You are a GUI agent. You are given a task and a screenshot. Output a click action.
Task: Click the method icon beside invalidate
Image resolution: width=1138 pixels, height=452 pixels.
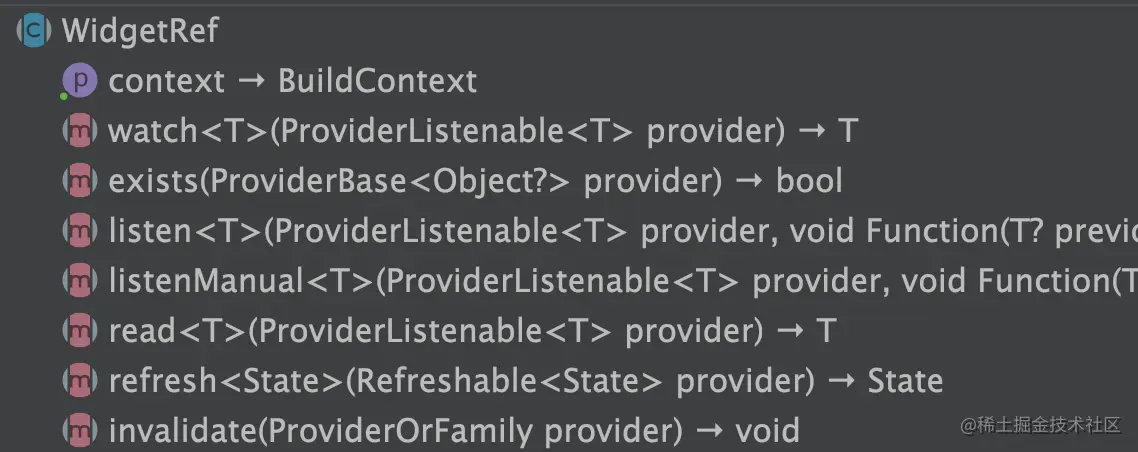[x=79, y=431]
